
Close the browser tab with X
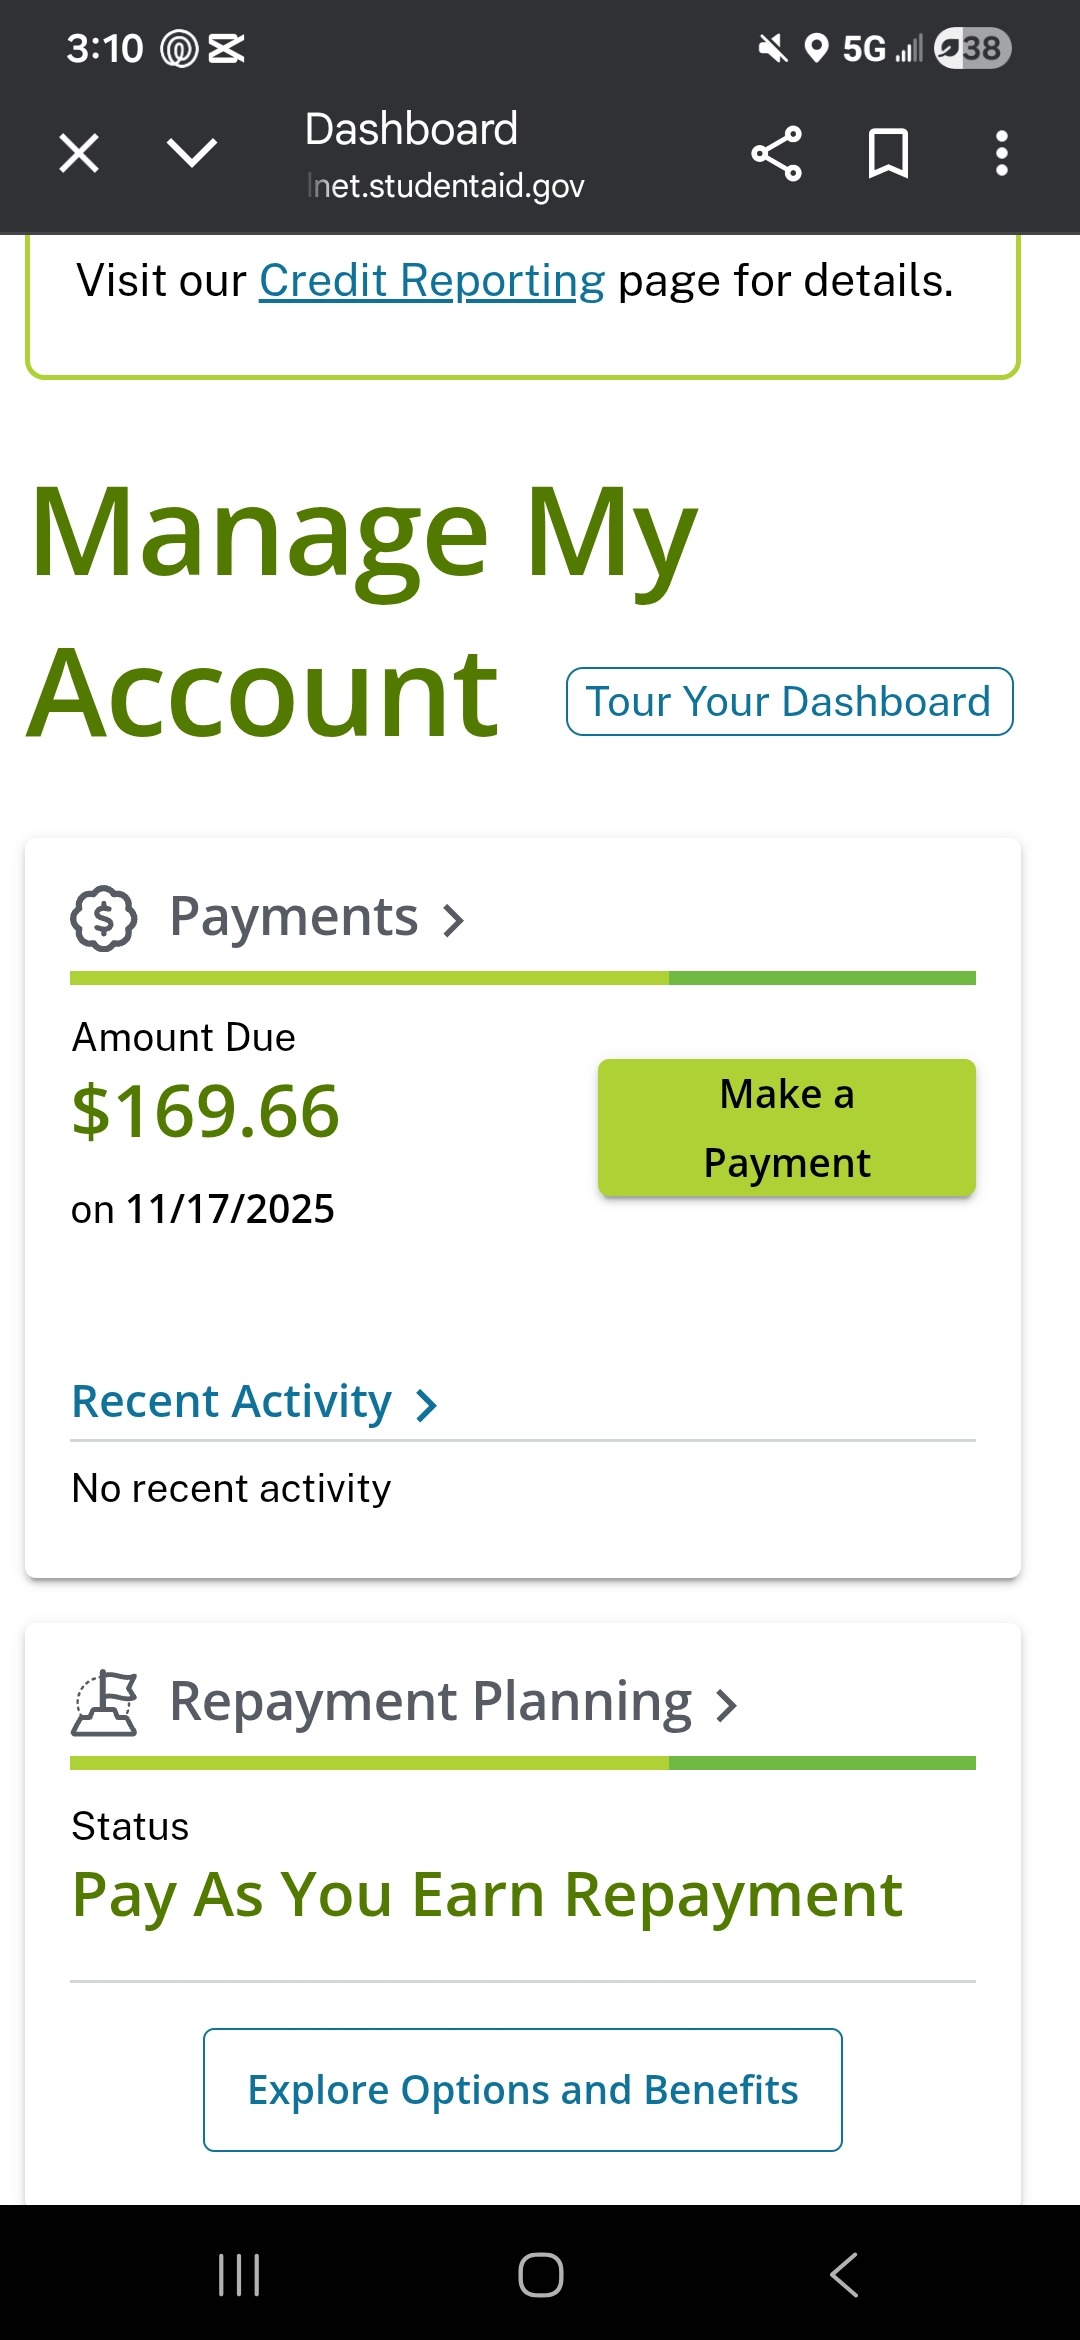(x=79, y=153)
